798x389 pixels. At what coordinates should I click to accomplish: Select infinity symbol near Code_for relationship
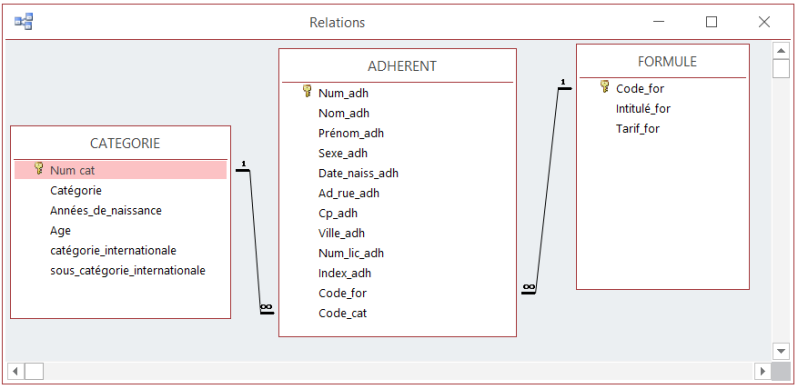coord(528,288)
